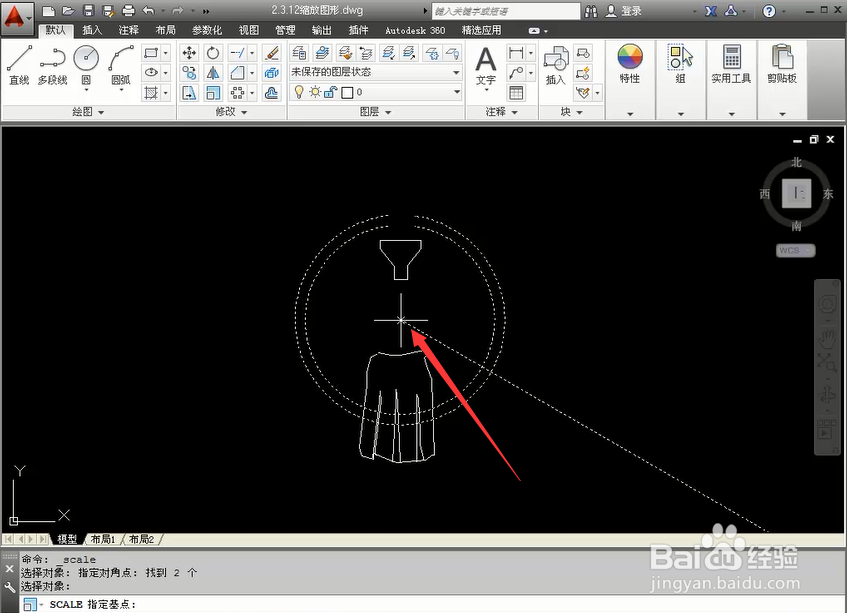Click the Create block icon

coord(583,53)
